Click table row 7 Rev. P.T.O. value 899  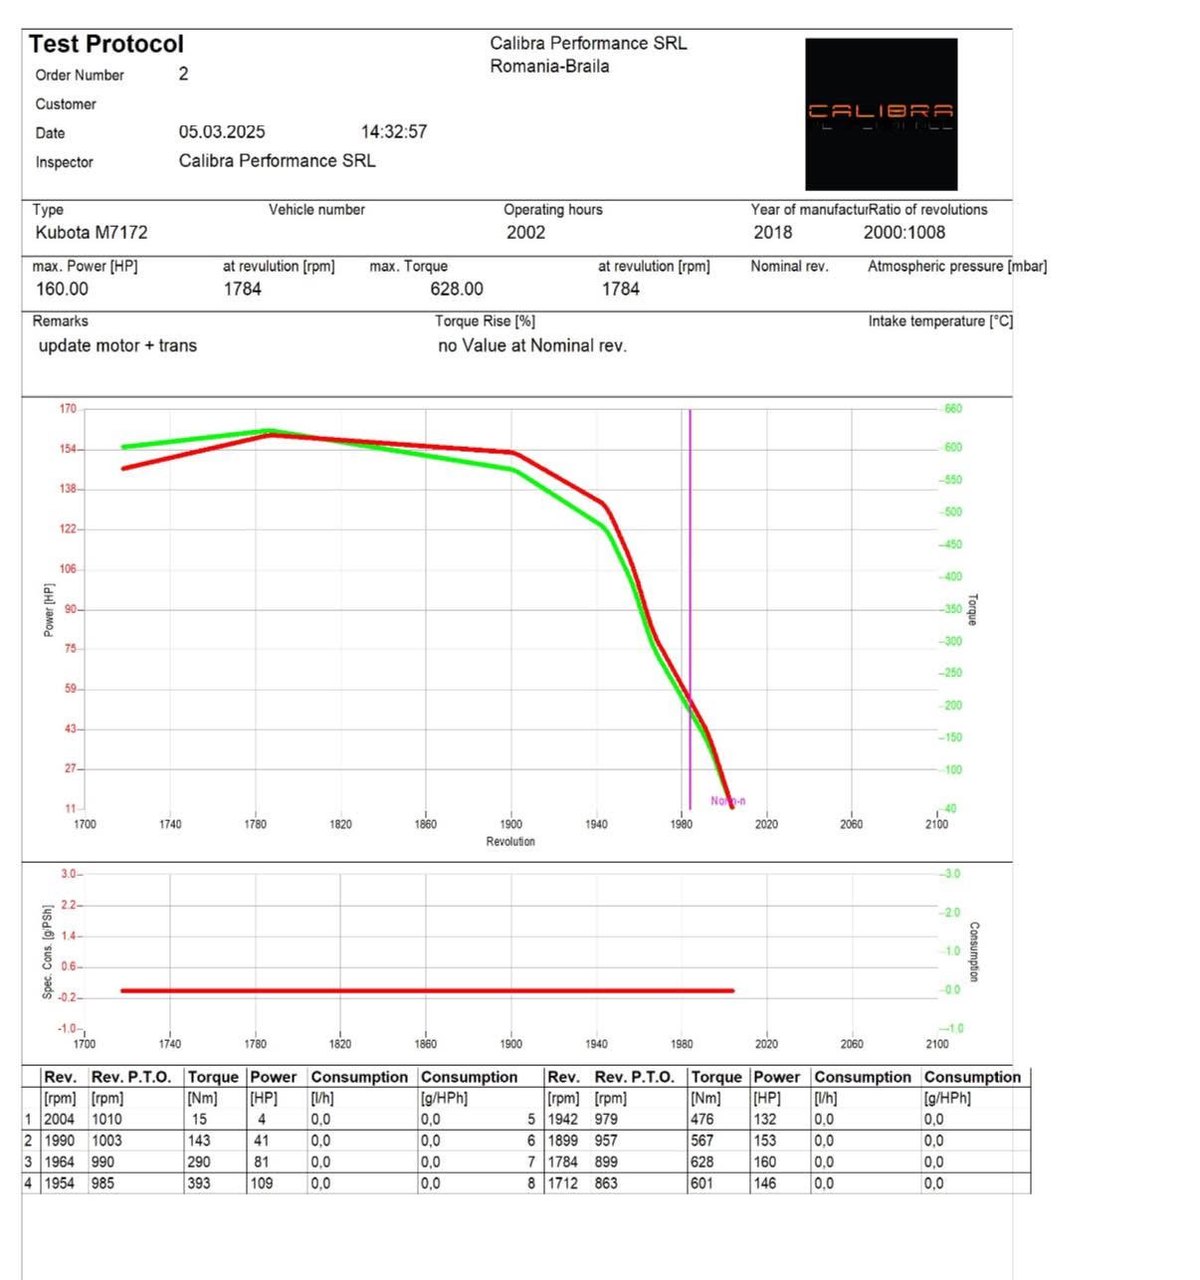[x=606, y=1162]
